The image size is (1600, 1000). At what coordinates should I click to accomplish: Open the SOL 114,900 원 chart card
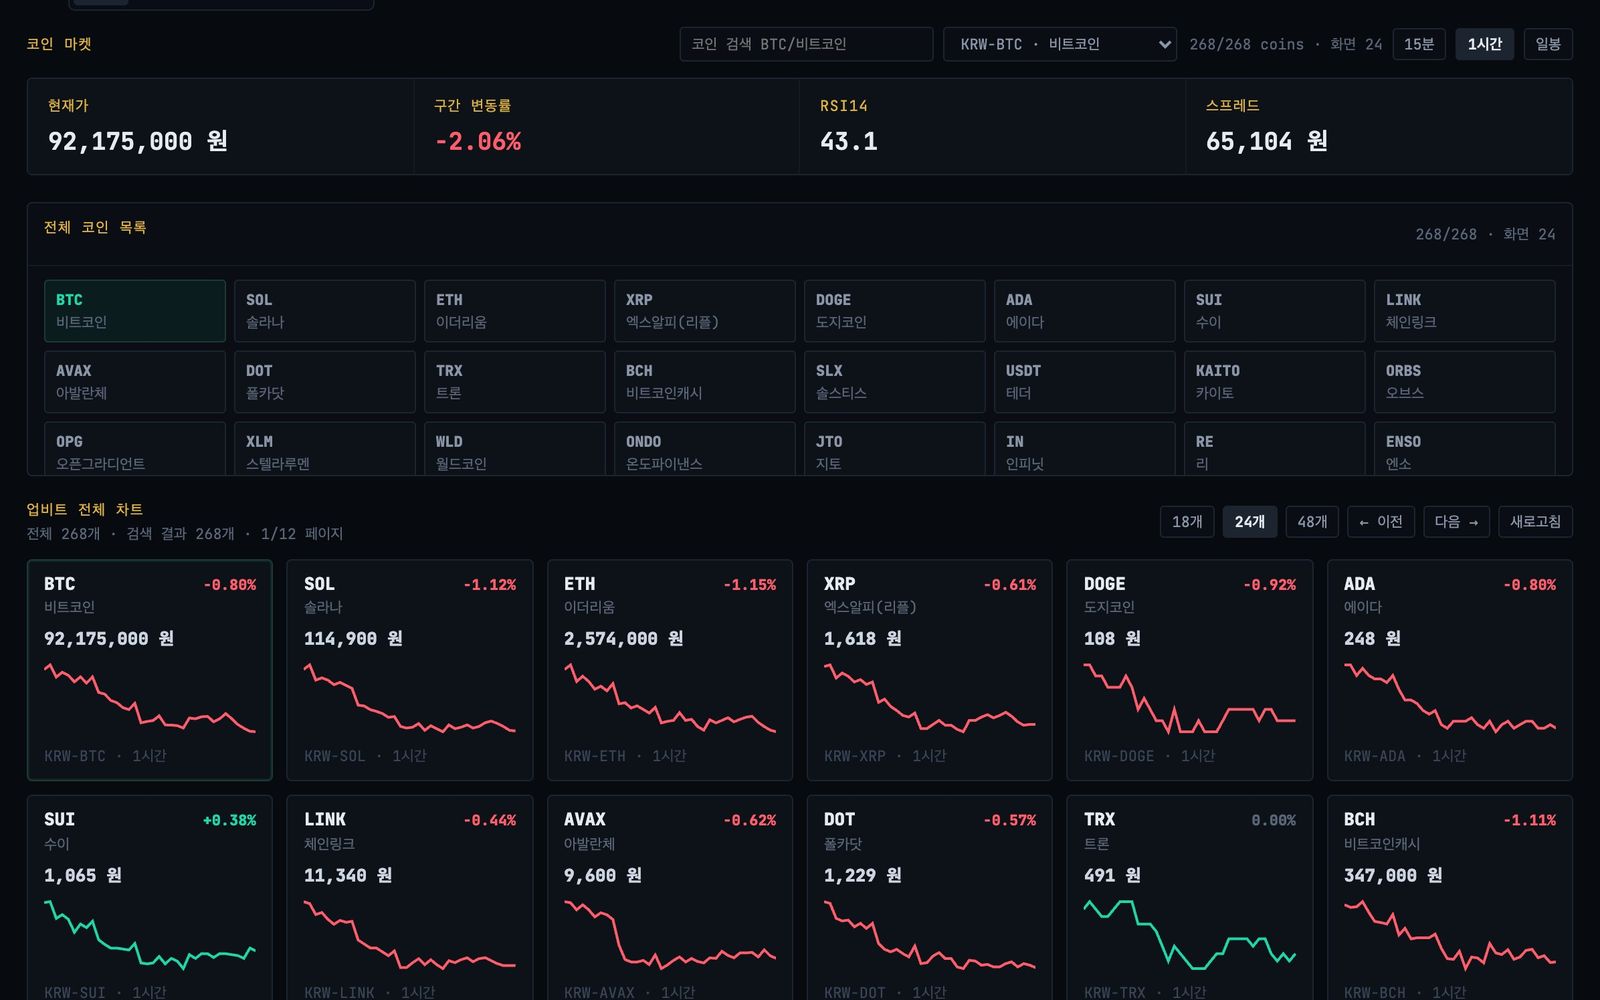point(410,670)
